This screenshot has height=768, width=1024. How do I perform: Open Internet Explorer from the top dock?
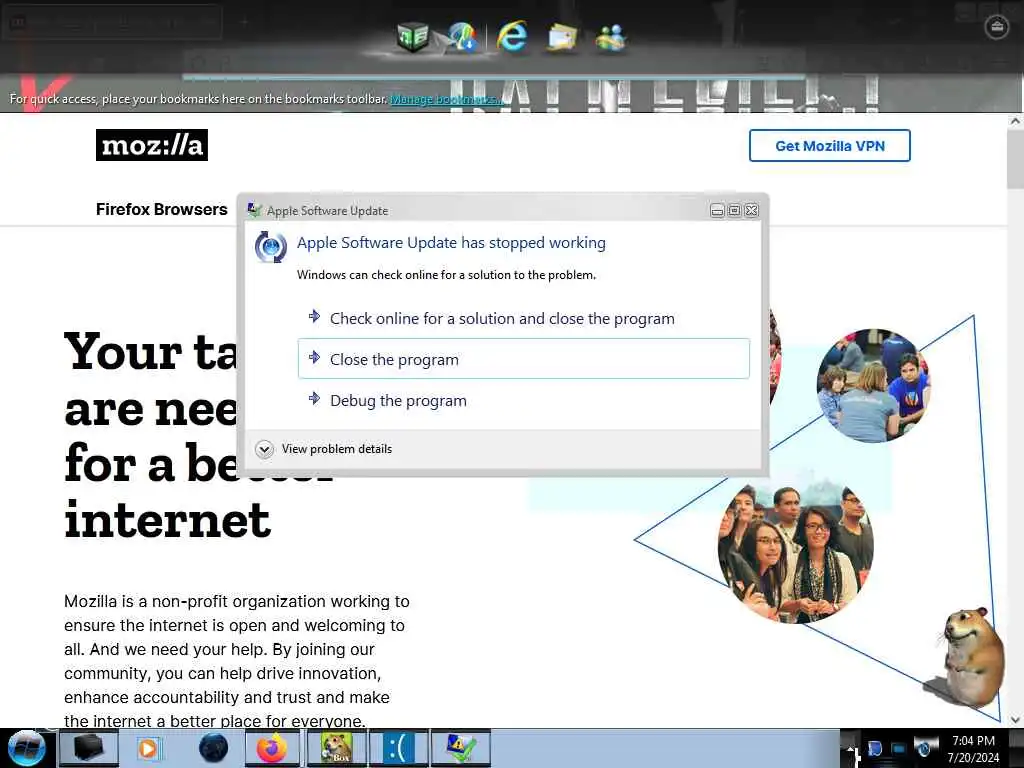pos(511,36)
